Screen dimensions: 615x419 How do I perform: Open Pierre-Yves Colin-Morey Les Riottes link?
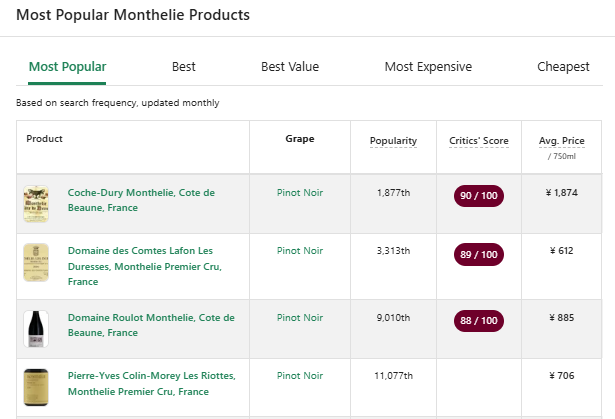[151, 383]
